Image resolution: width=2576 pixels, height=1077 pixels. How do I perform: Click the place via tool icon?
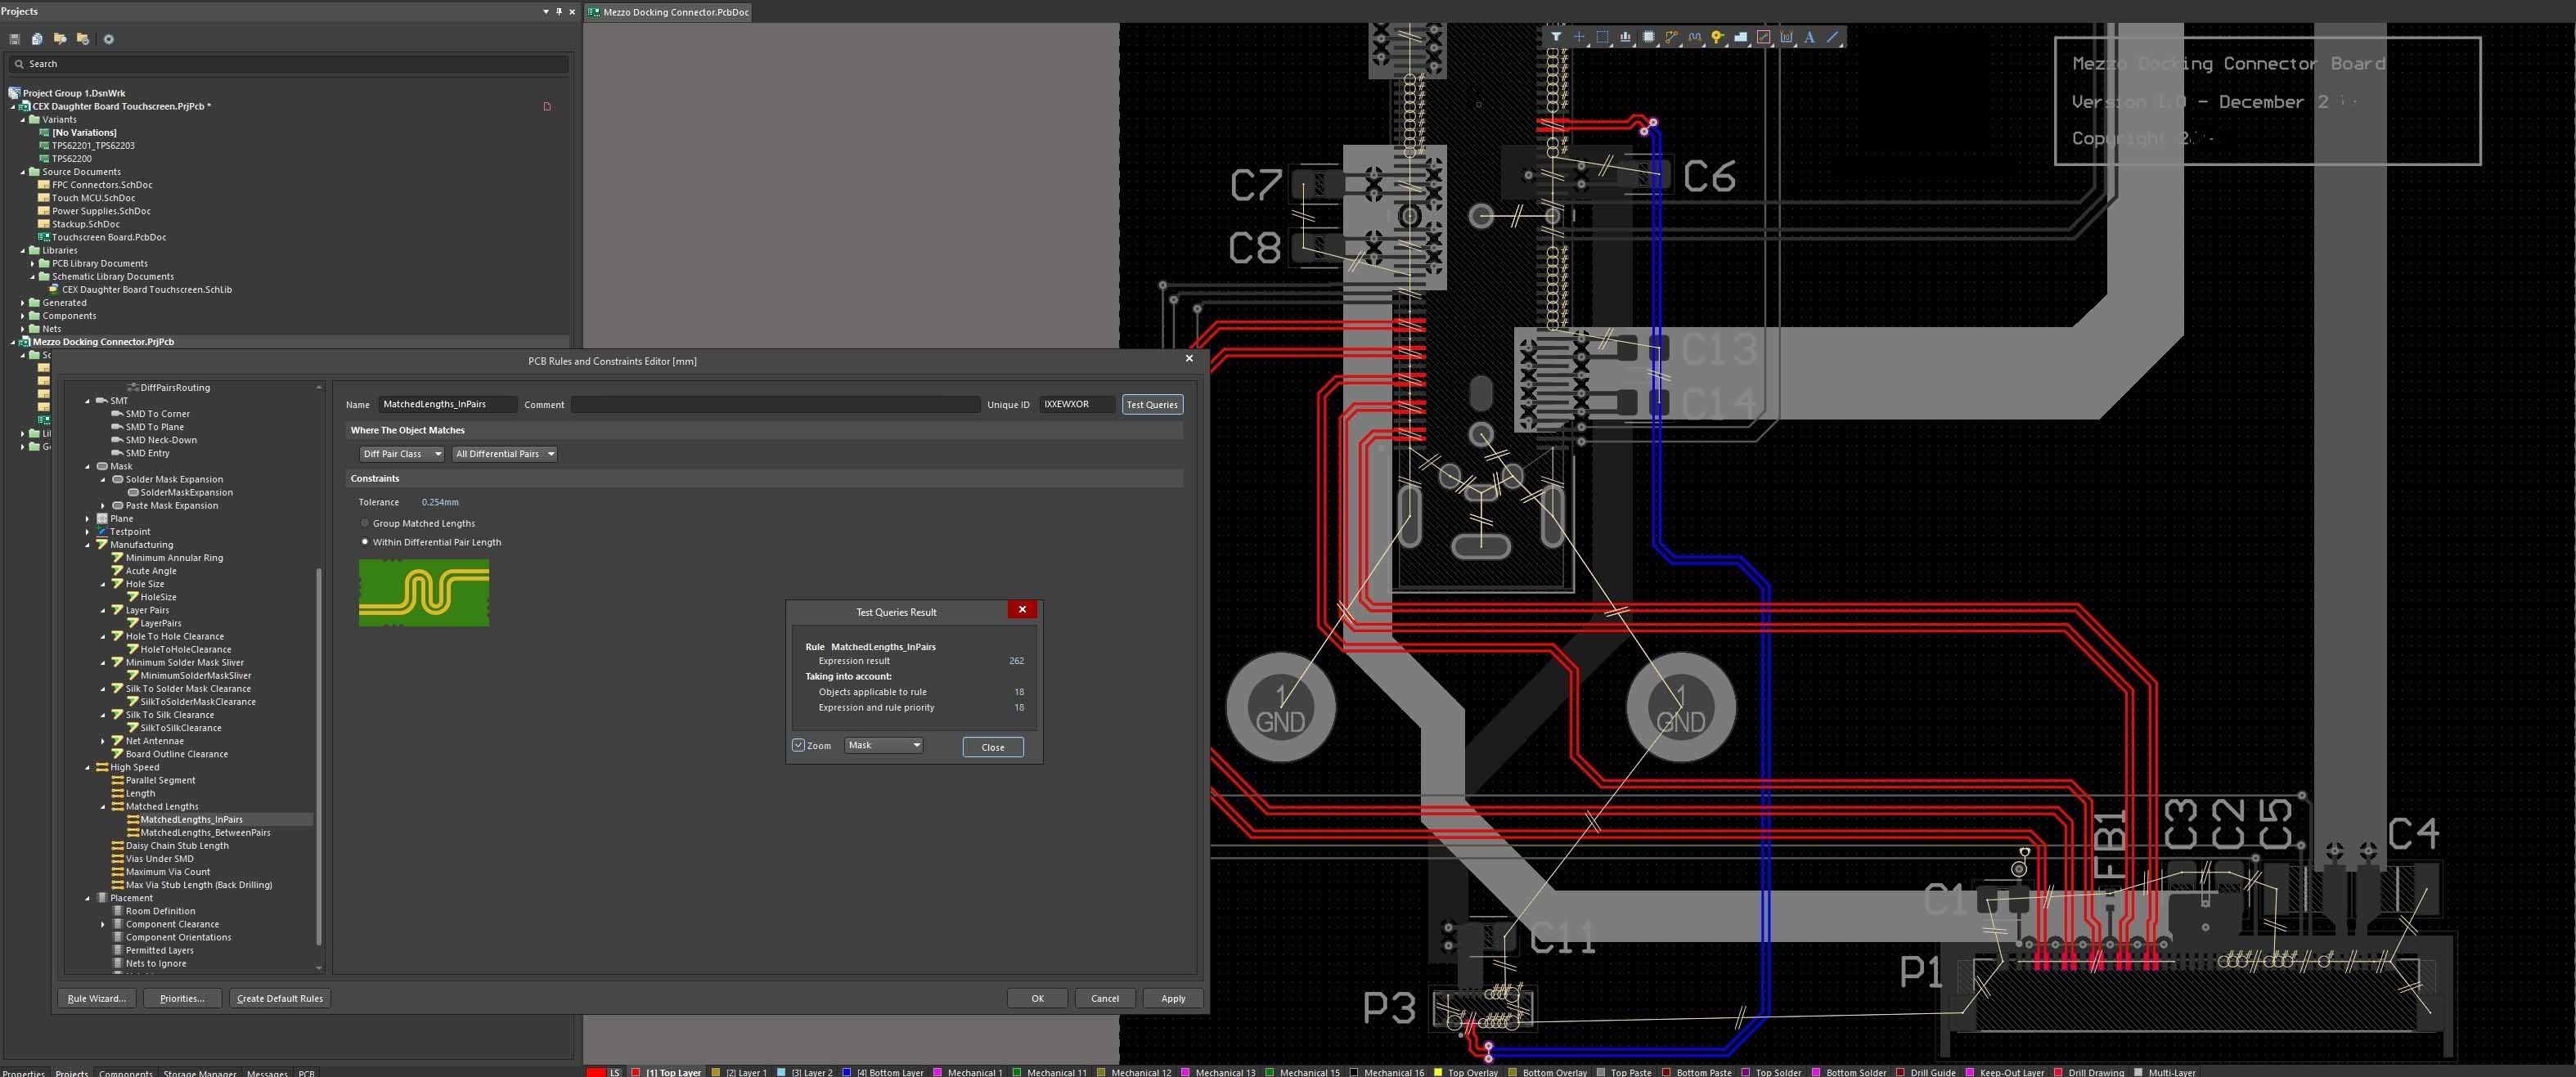(1718, 37)
